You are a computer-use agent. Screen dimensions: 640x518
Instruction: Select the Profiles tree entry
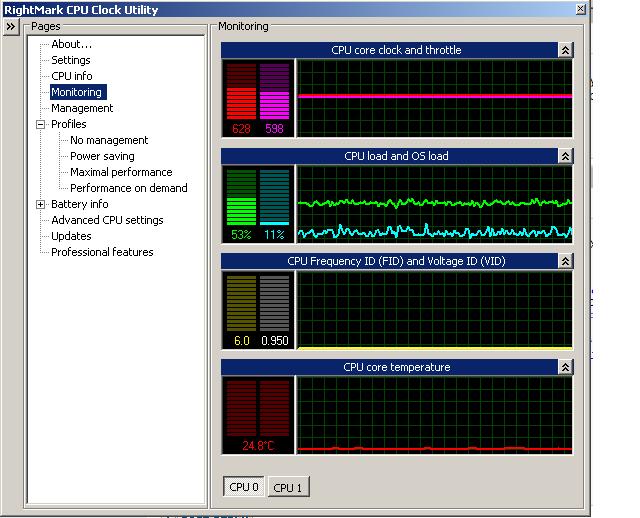[69, 124]
